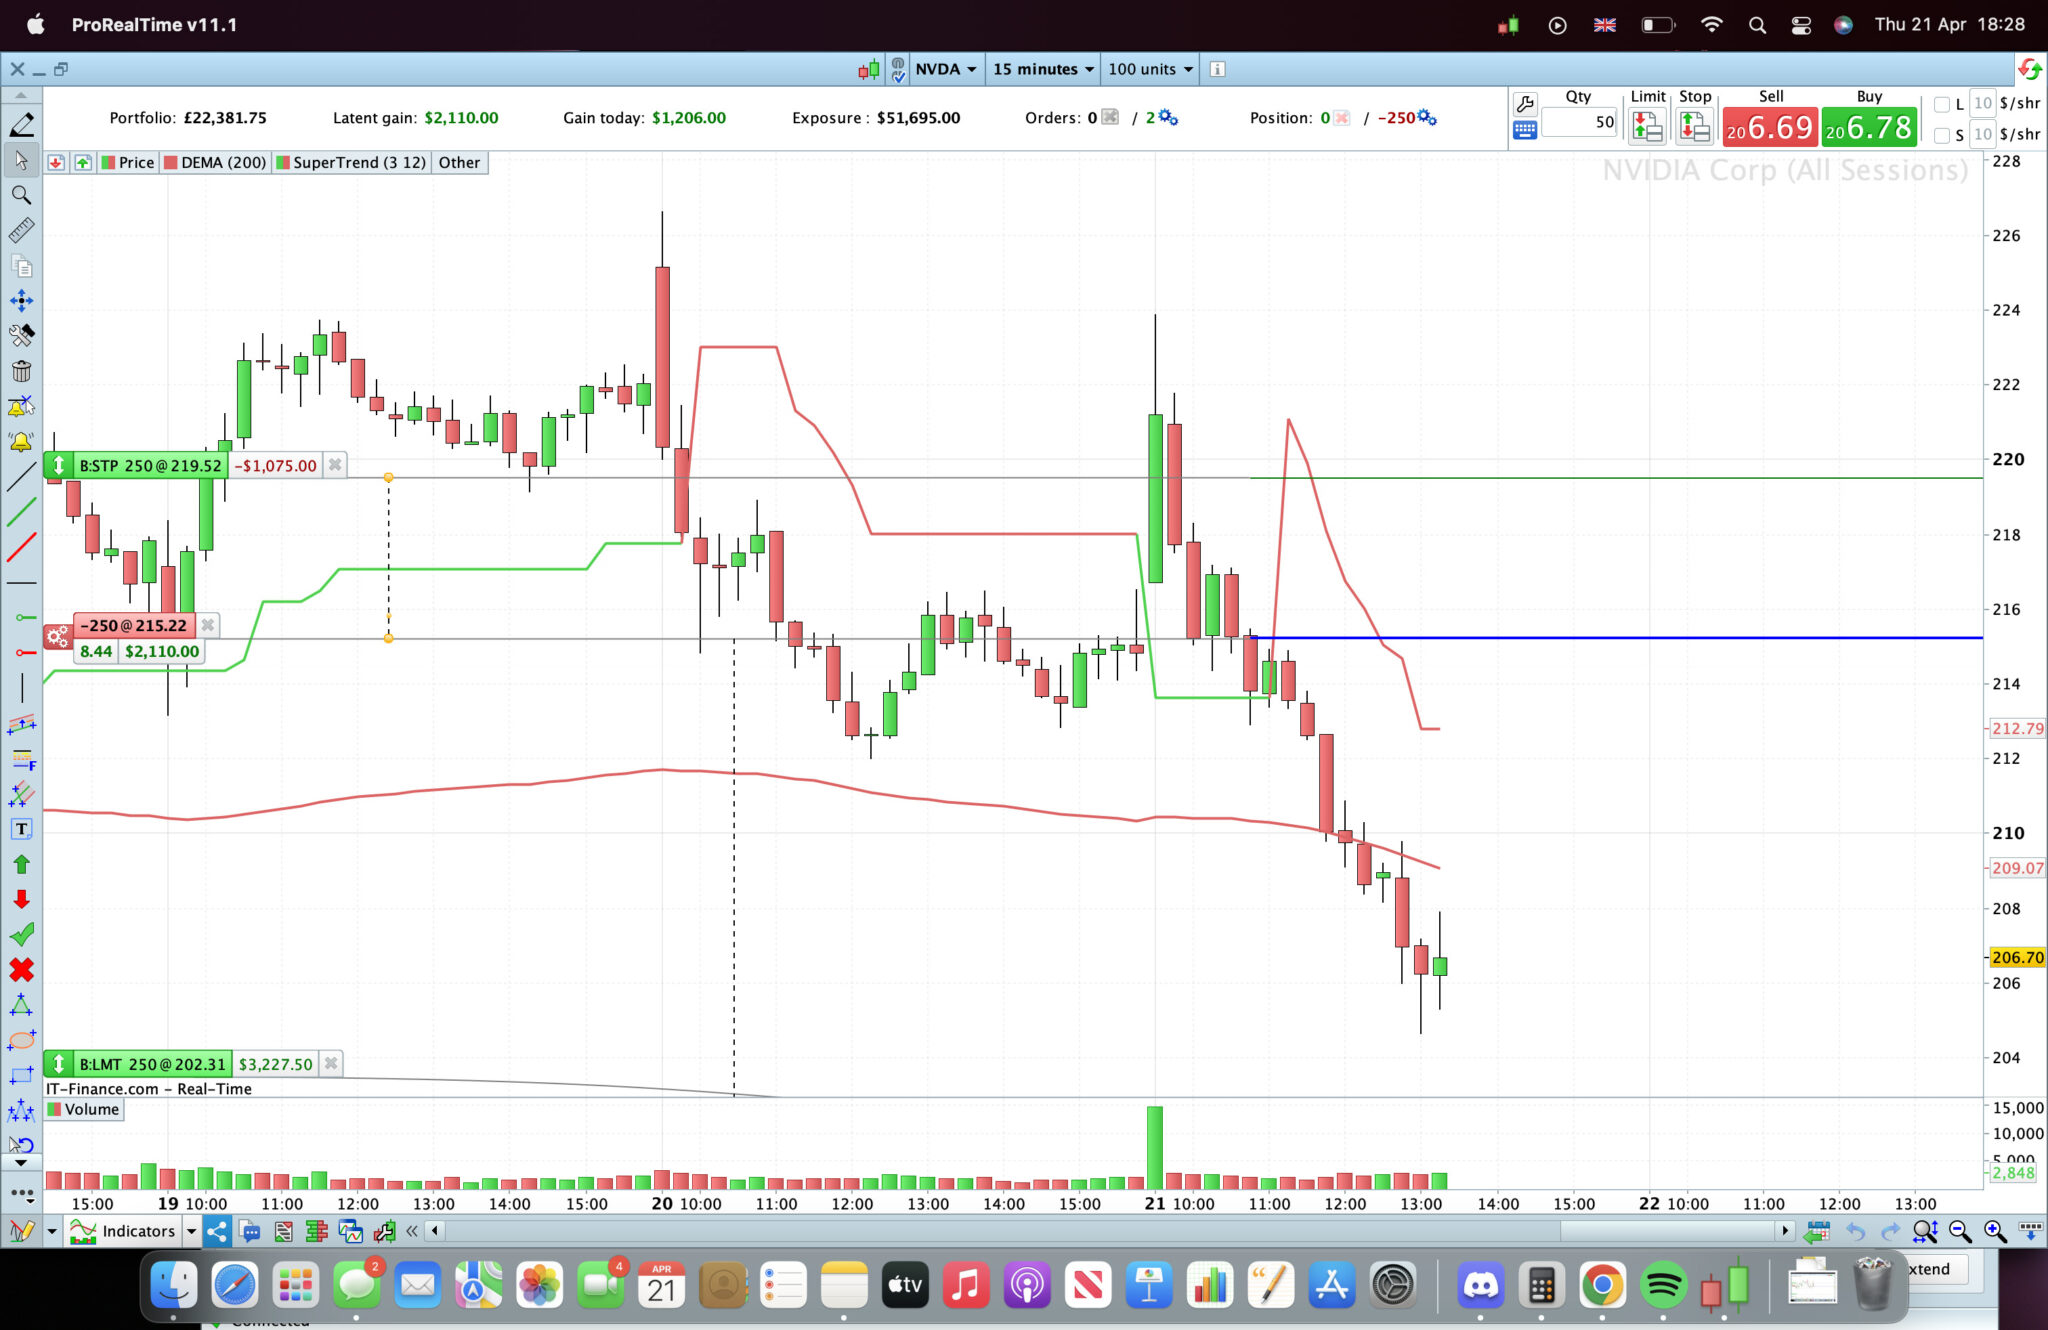
Task: Click the Qty input field
Action: point(1580,122)
